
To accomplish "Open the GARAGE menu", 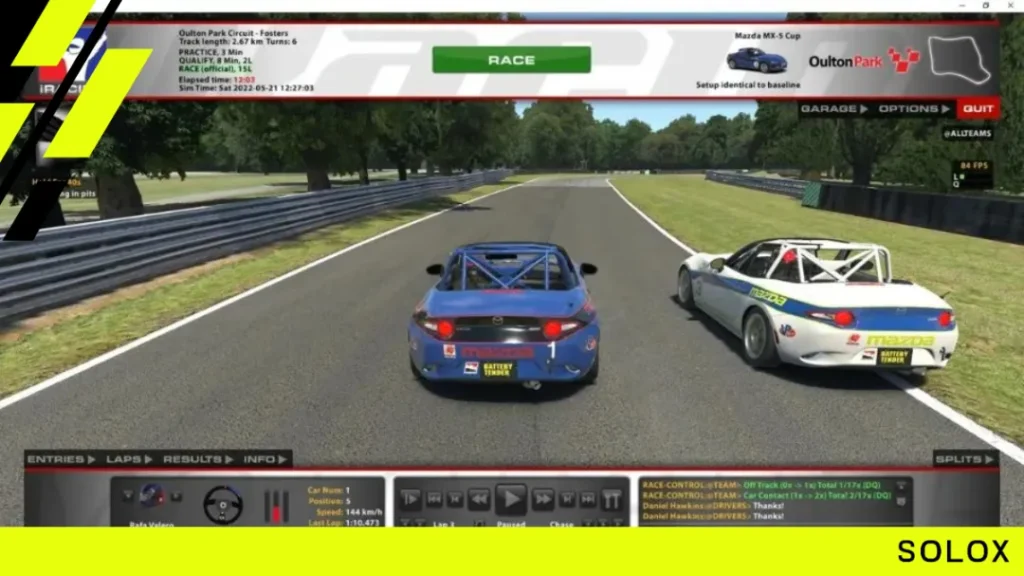I will [834, 109].
